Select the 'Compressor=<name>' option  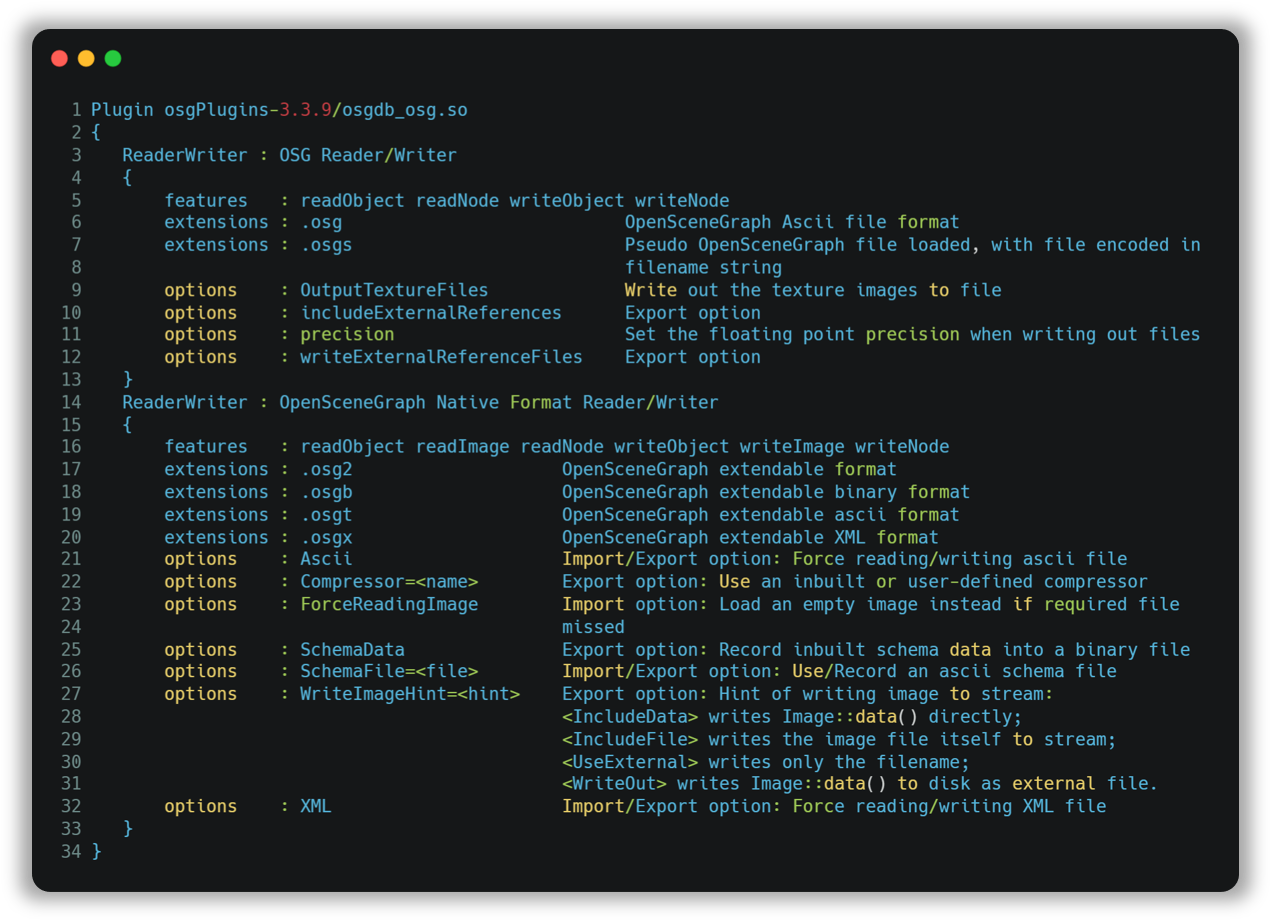(x=389, y=581)
